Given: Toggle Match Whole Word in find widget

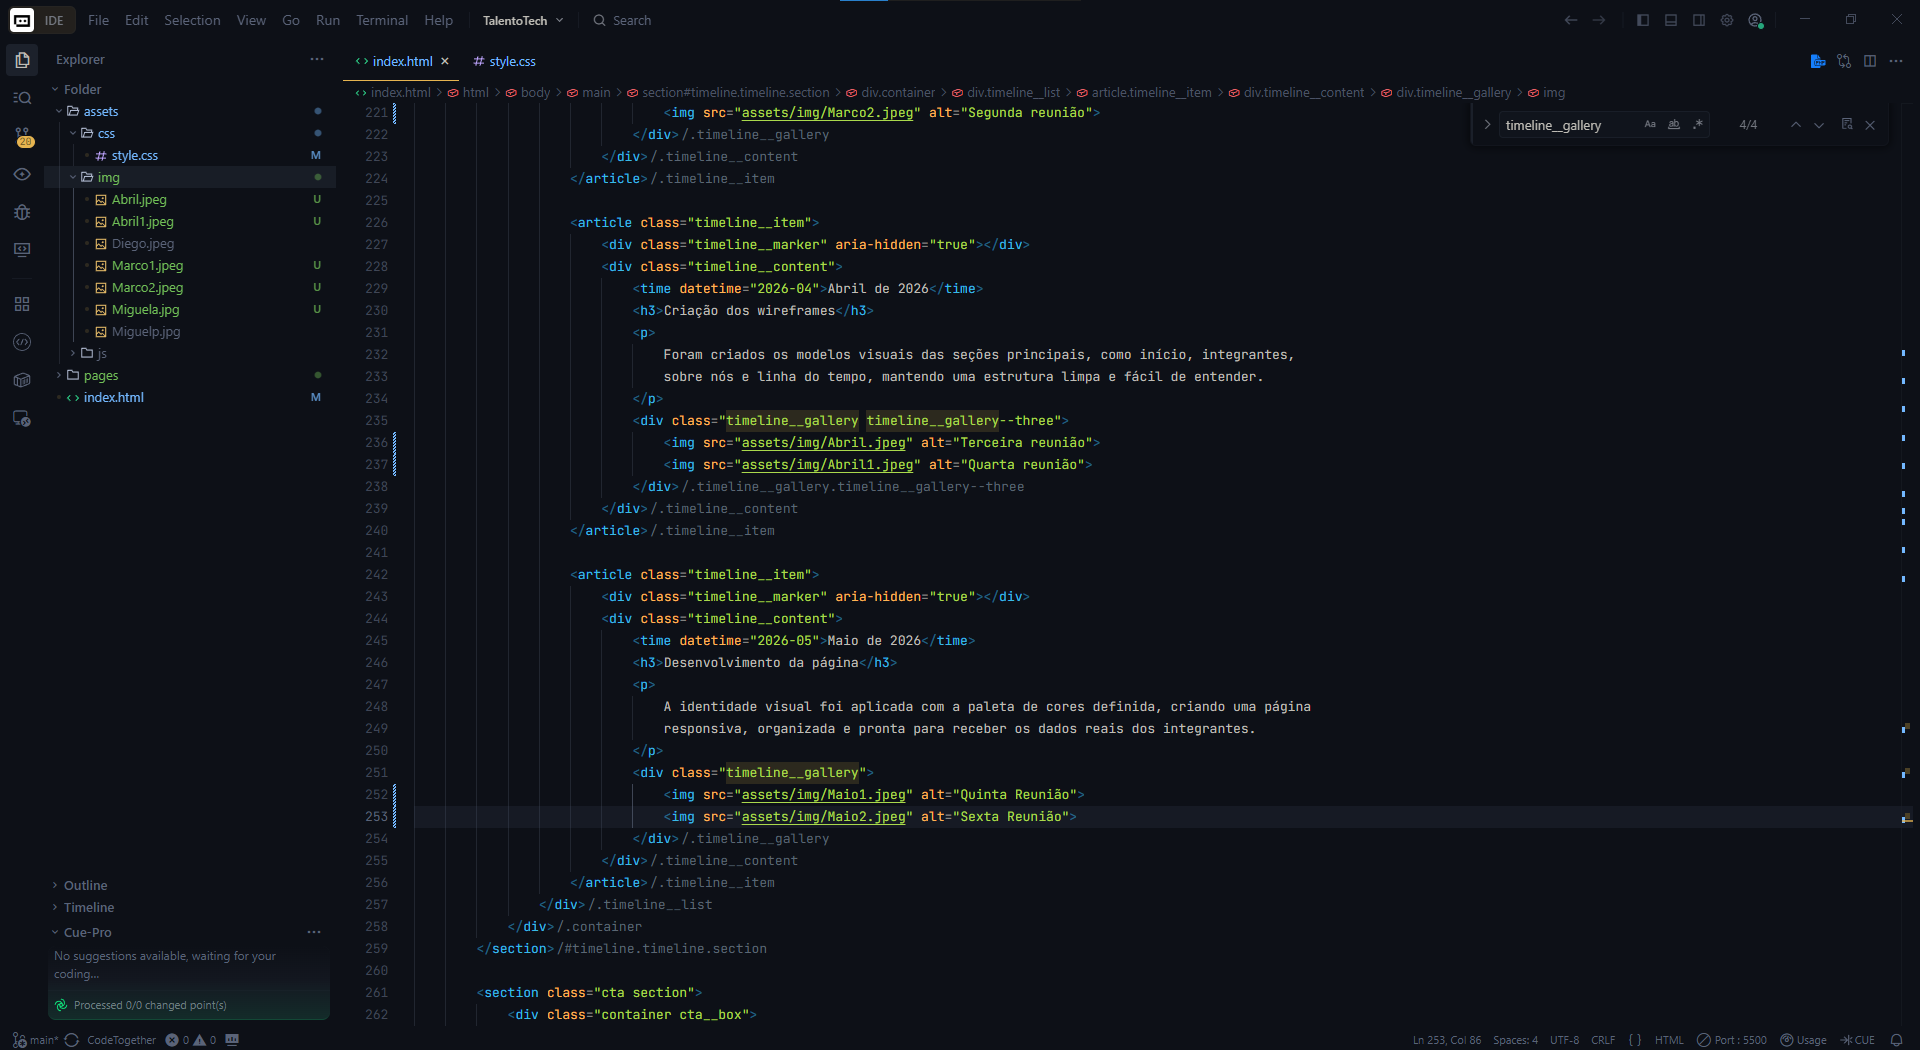Looking at the screenshot, I should coord(1674,125).
